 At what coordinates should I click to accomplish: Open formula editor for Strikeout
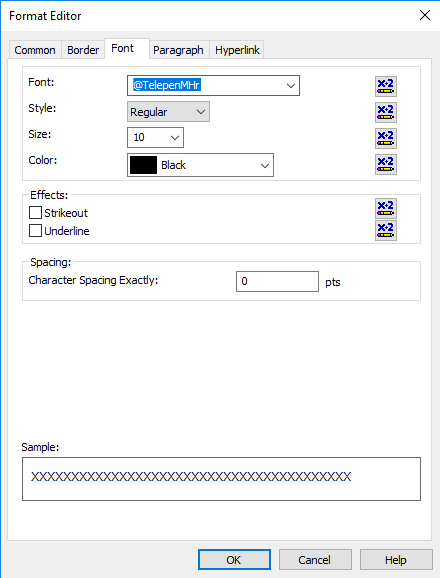386,208
